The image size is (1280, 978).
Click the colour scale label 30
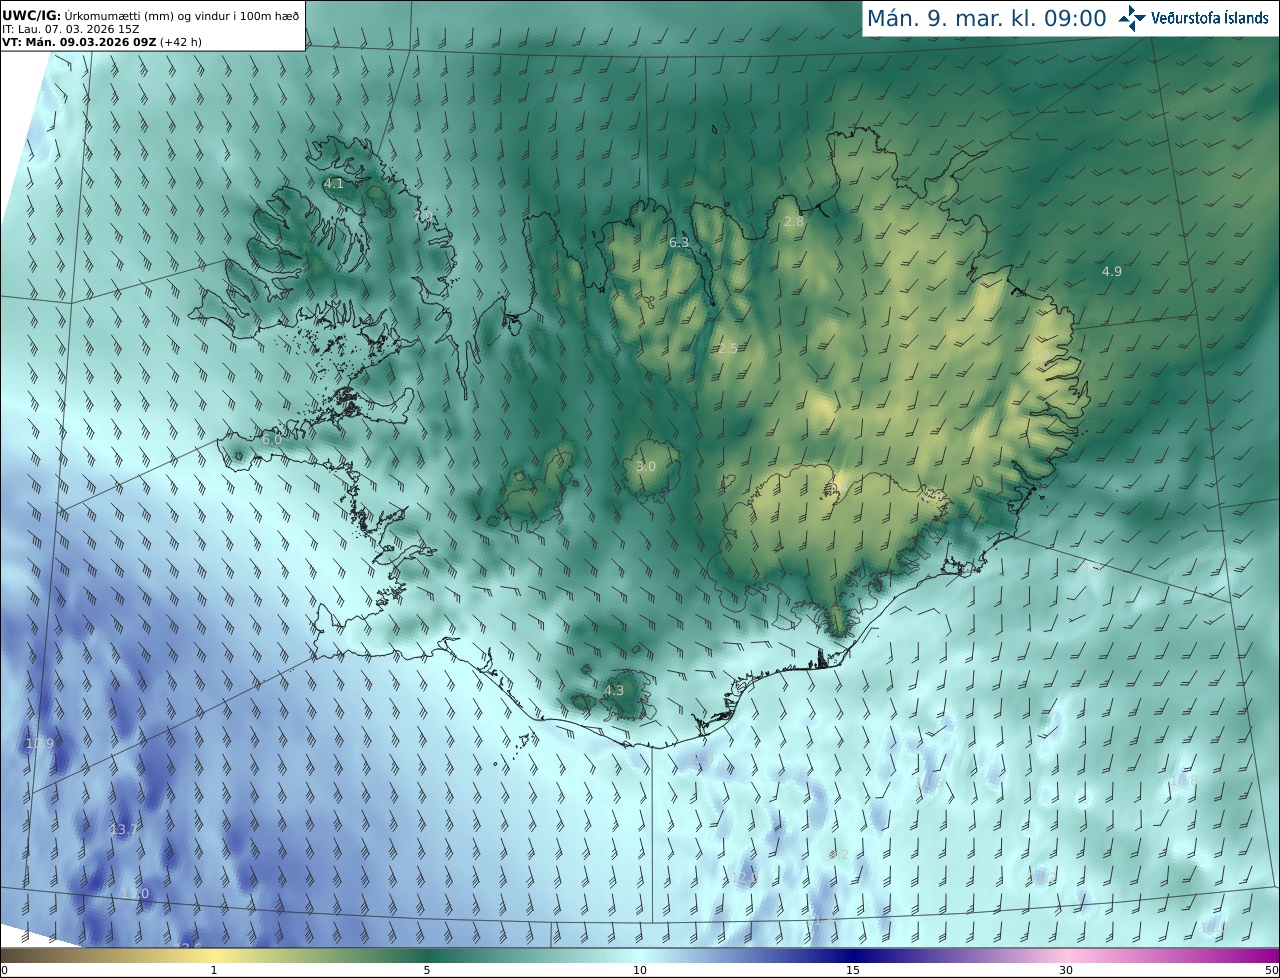coord(1066,971)
